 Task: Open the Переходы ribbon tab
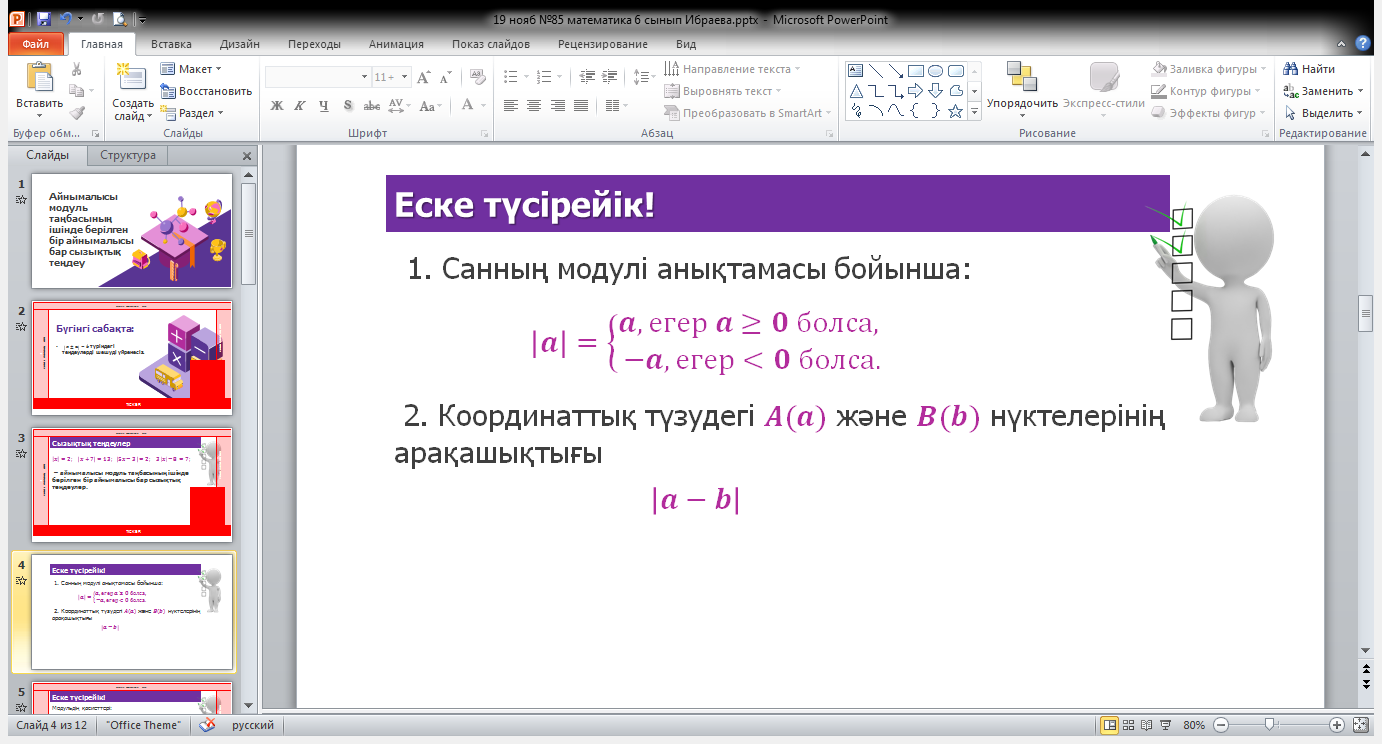[314, 44]
